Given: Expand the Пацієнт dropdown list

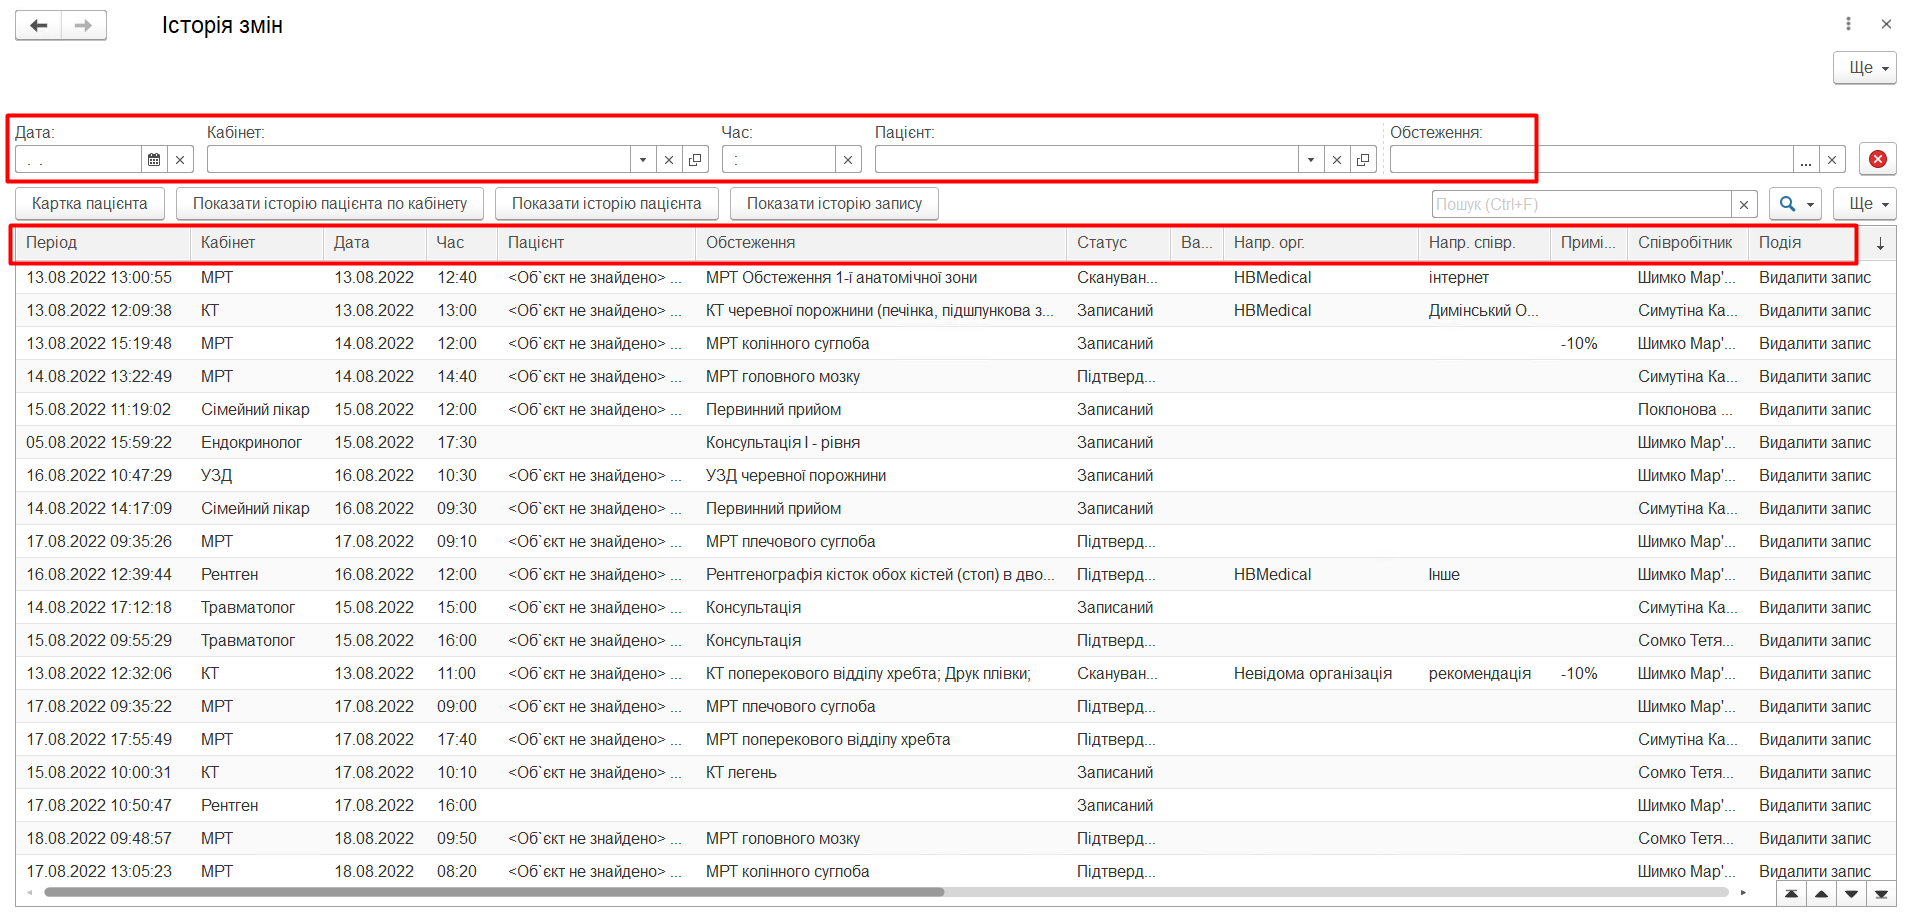Looking at the screenshot, I should coord(1311,159).
